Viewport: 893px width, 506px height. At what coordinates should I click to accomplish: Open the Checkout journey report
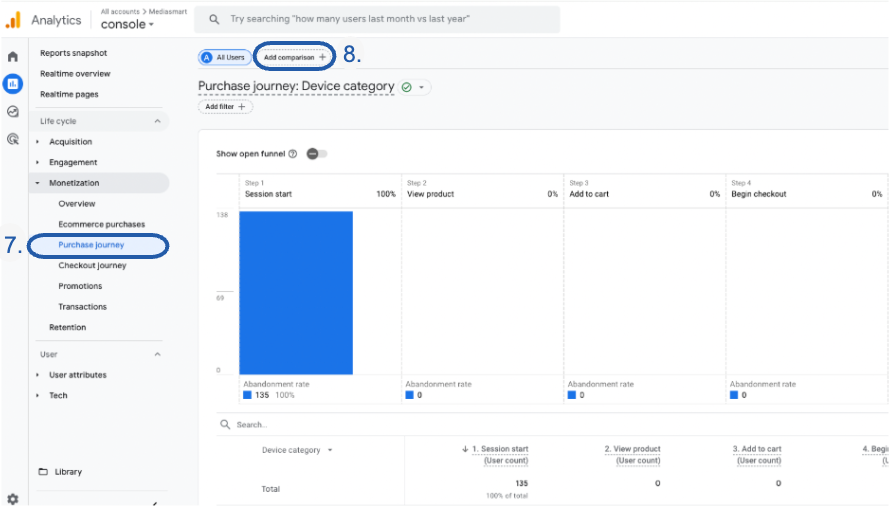pyautogui.click(x=92, y=266)
